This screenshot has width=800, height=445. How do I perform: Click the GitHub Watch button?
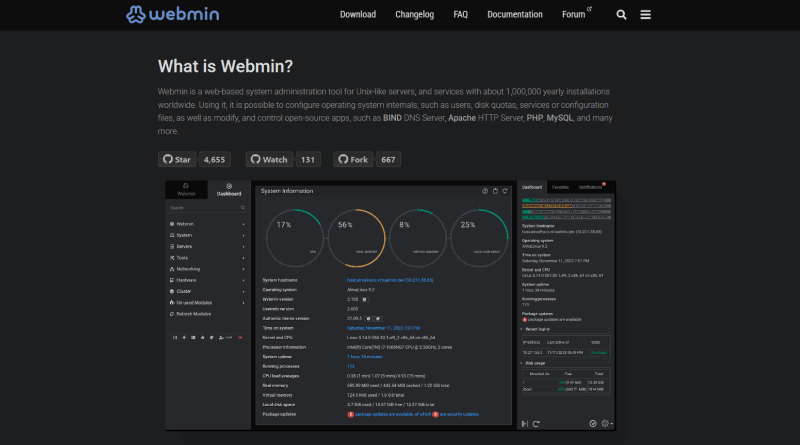click(x=269, y=159)
